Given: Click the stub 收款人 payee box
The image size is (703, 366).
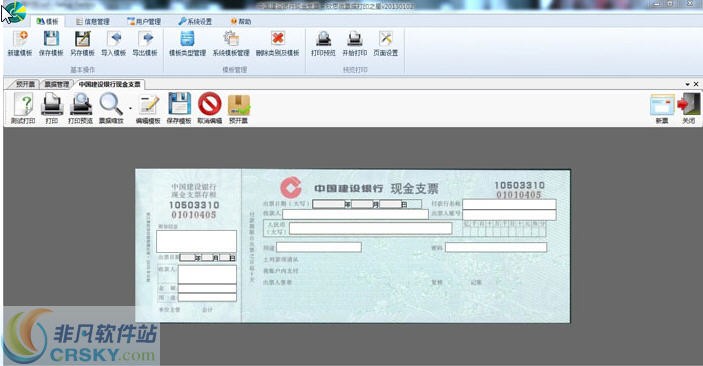Looking at the screenshot, I should [207, 274].
